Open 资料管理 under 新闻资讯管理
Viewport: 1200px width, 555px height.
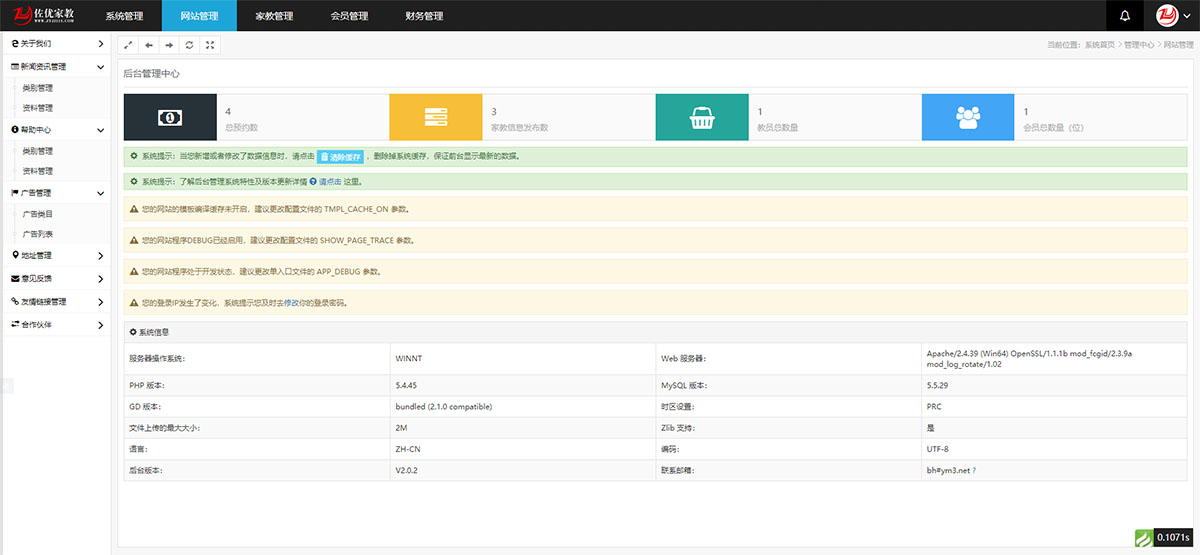[38, 108]
